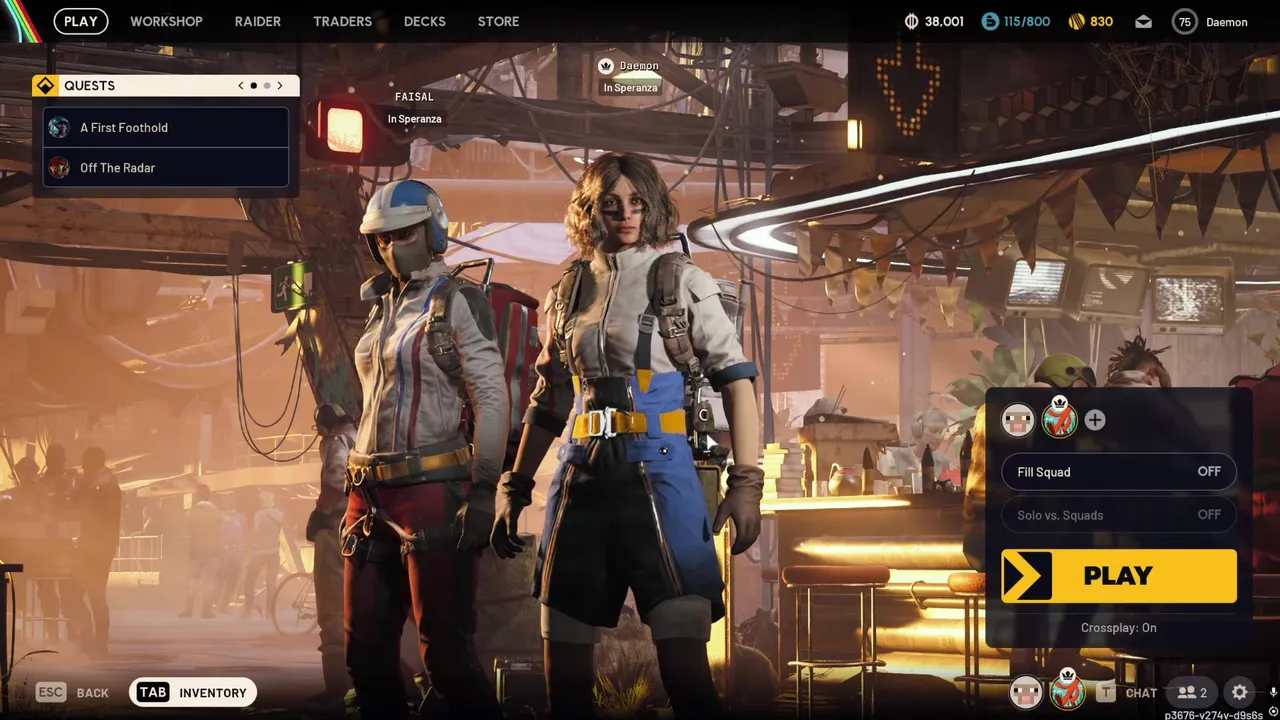Open the Traders tab
The height and width of the screenshot is (720, 1280).
point(342,21)
